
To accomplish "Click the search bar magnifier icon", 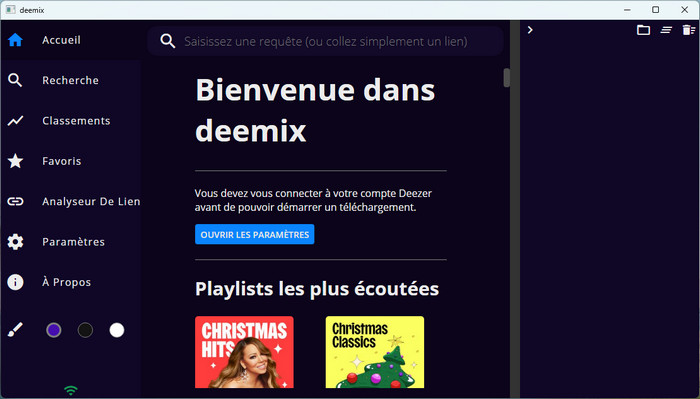I will point(167,41).
